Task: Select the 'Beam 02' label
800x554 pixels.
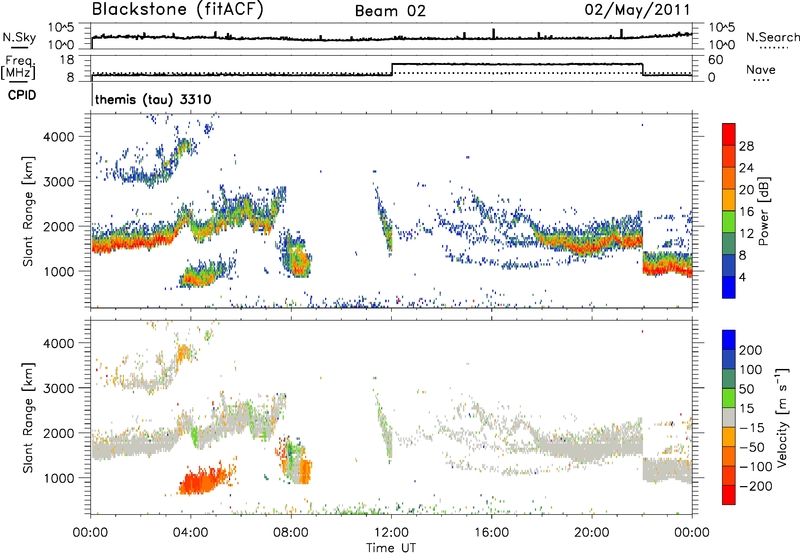Action: pos(390,11)
